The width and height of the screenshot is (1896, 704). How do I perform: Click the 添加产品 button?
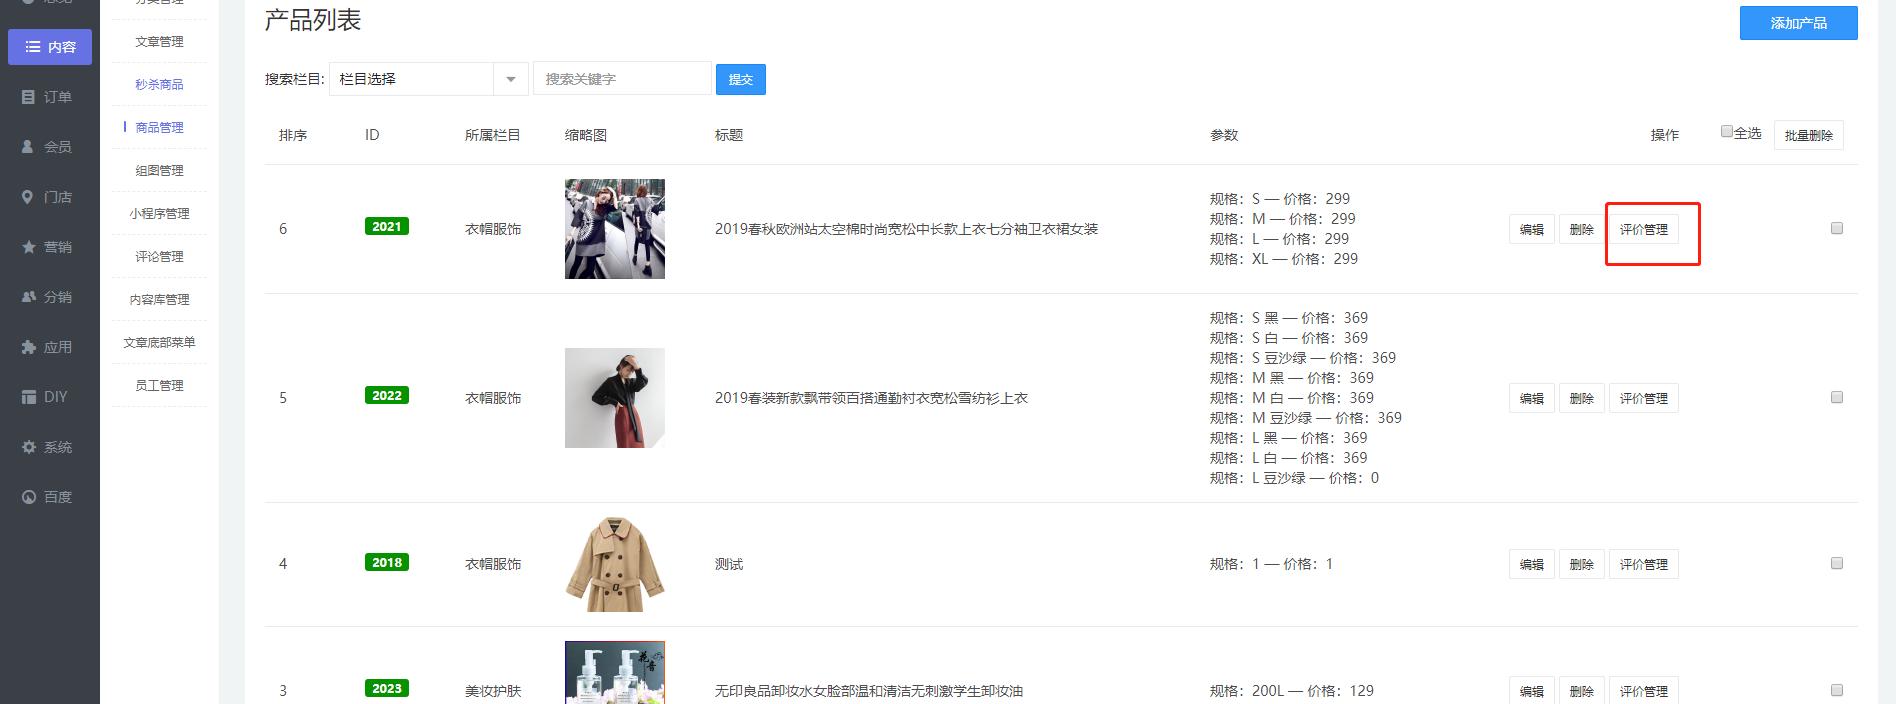click(1798, 23)
